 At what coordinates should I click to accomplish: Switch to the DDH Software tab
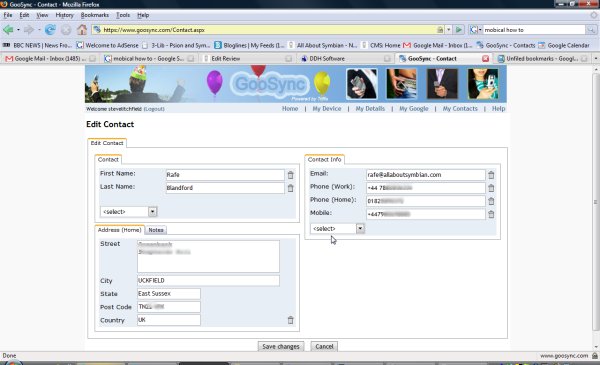[346, 59]
